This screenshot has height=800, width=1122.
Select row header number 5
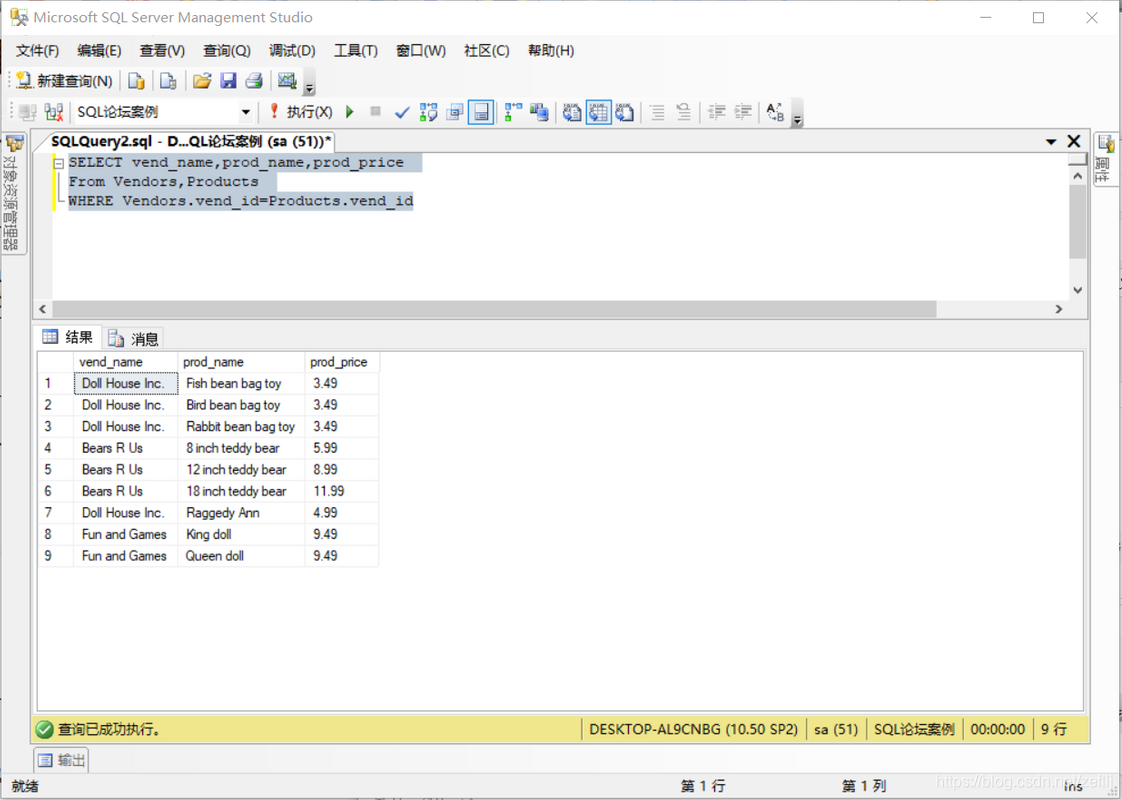tap(55, 470)
